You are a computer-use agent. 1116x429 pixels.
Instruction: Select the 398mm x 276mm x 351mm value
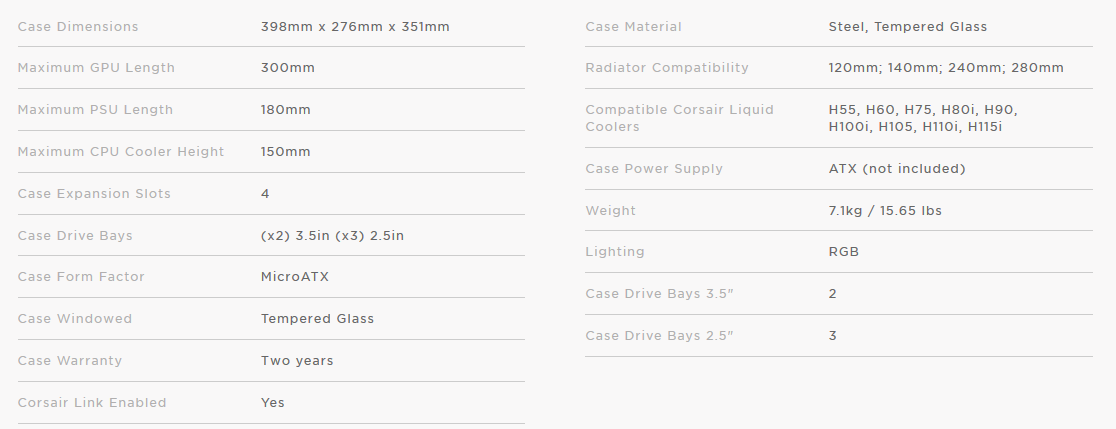click(x=355, y=27)
